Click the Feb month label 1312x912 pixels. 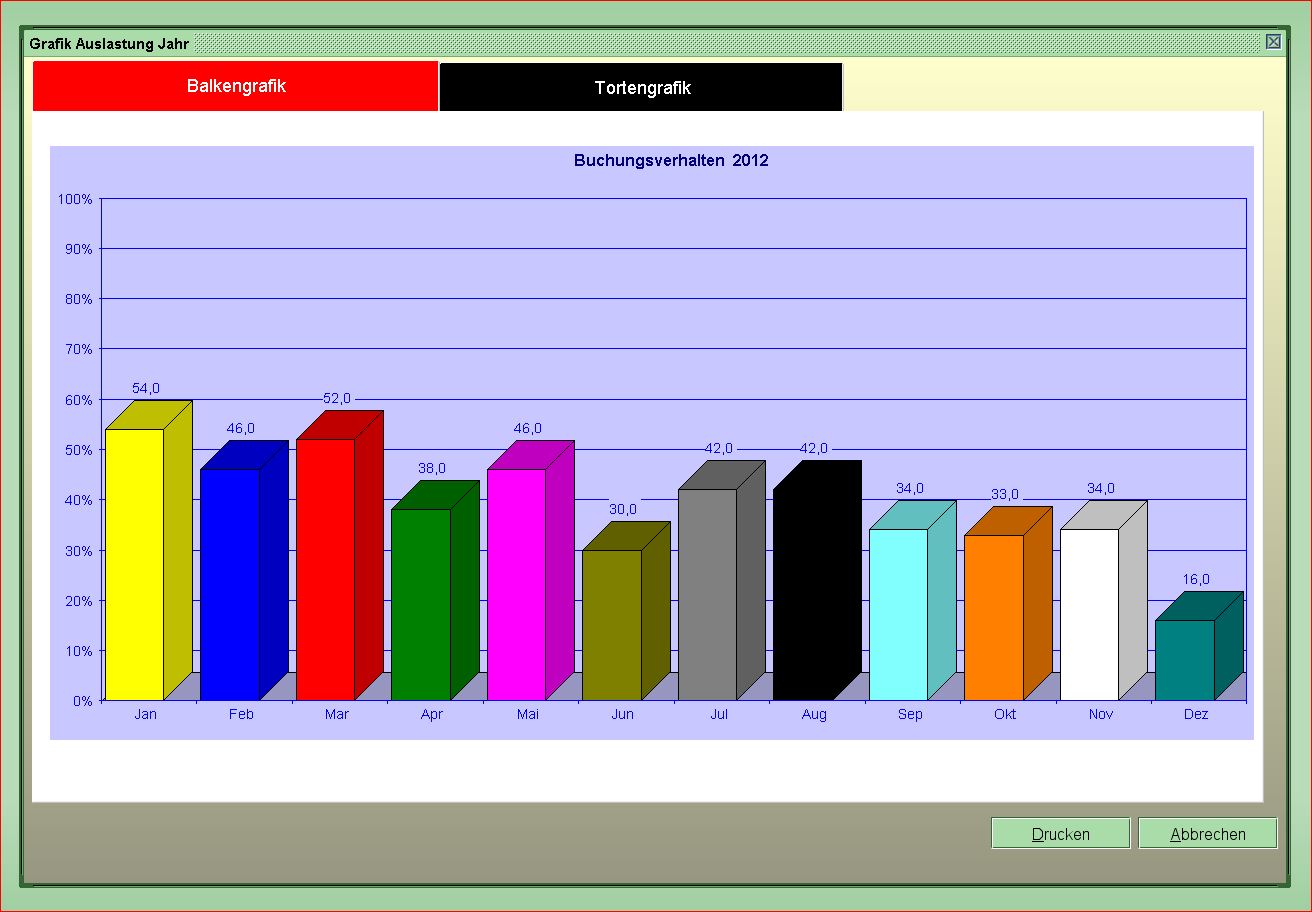241,714
